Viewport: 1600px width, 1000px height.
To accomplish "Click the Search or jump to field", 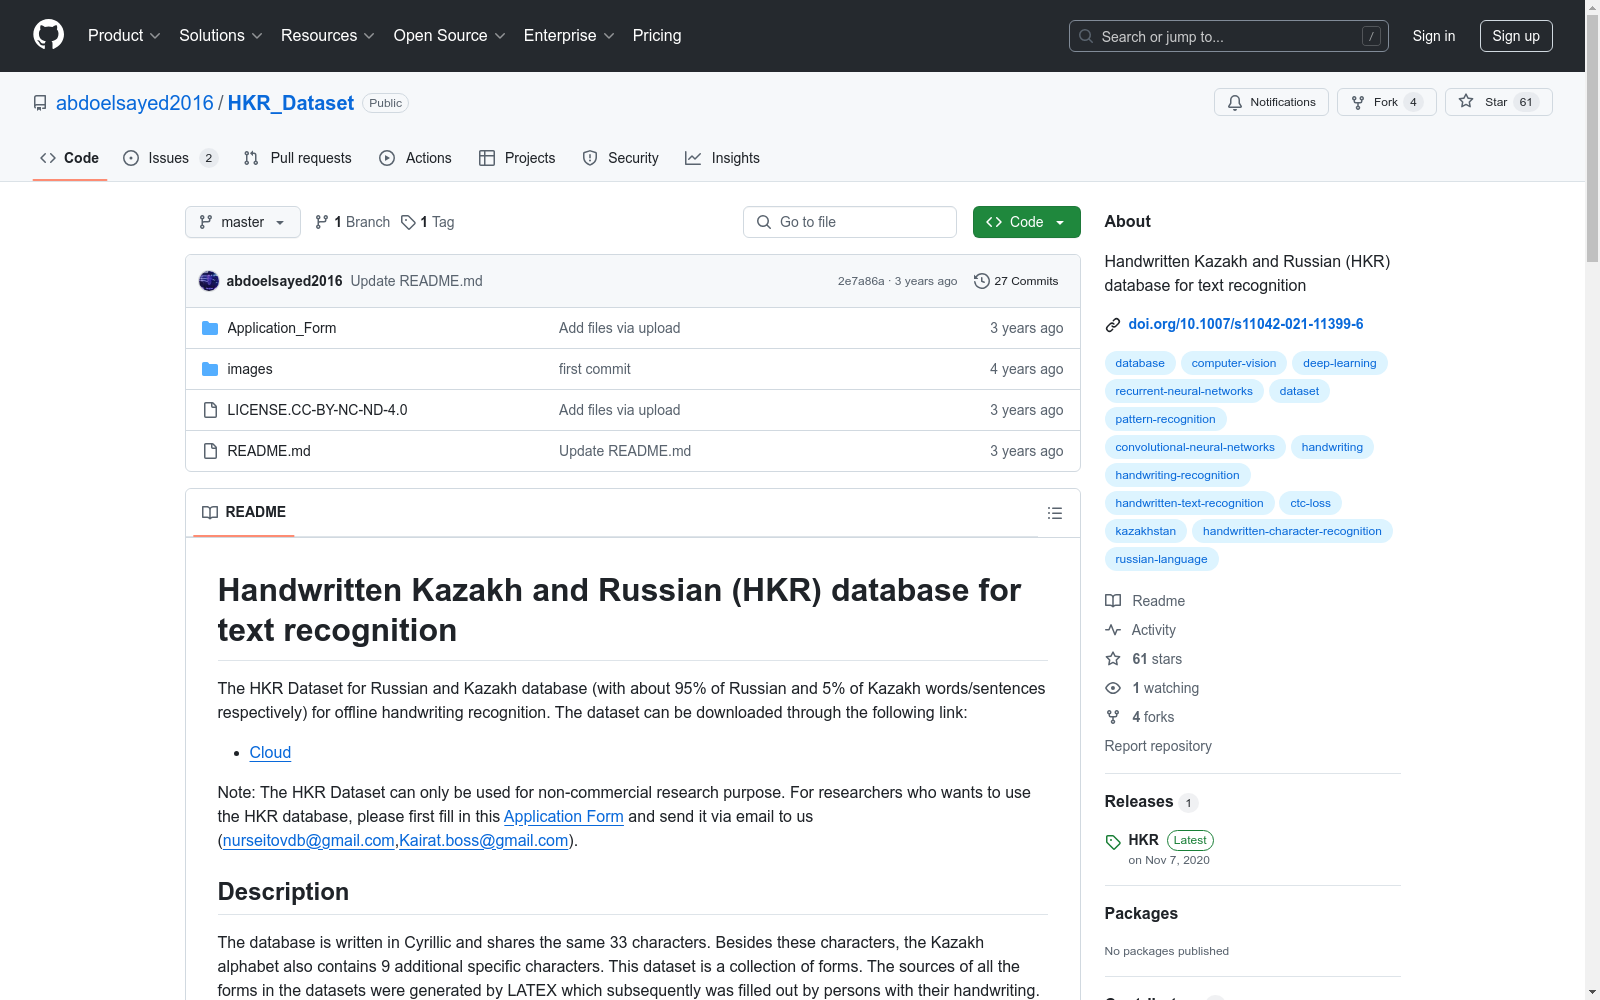I will 1229,36.
